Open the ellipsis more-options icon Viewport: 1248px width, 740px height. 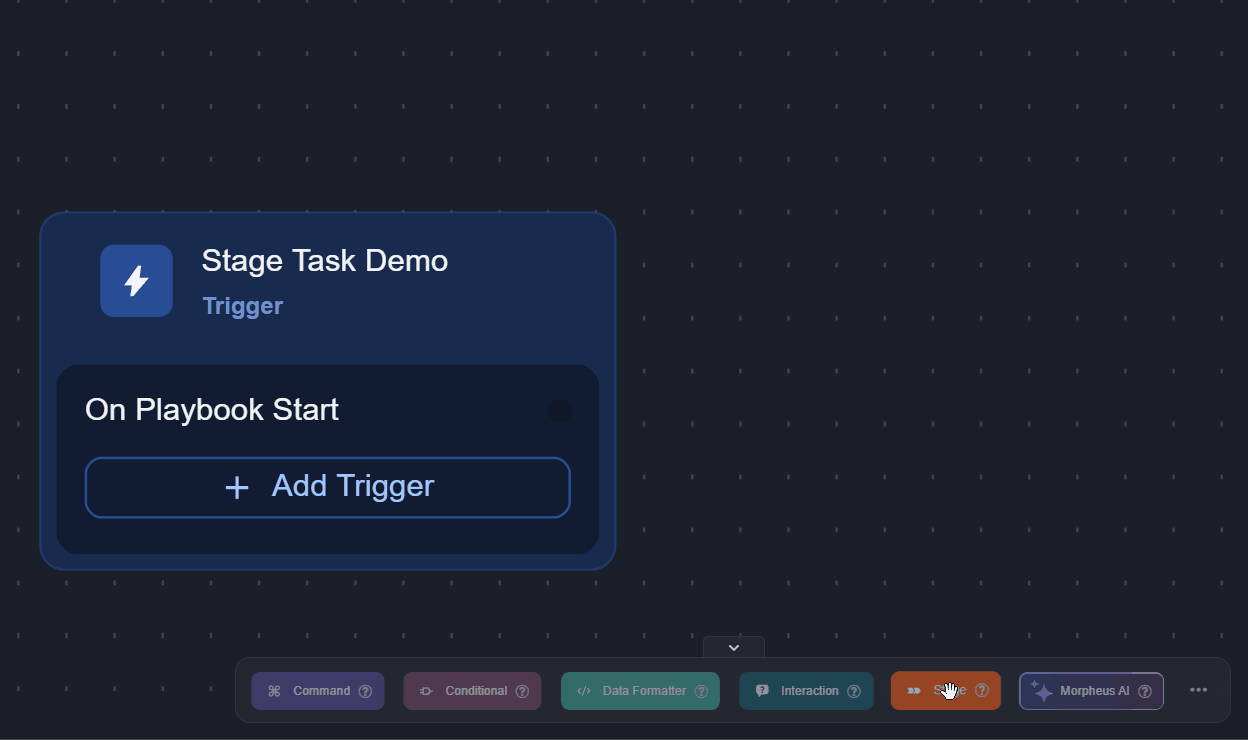point(1198,689)
